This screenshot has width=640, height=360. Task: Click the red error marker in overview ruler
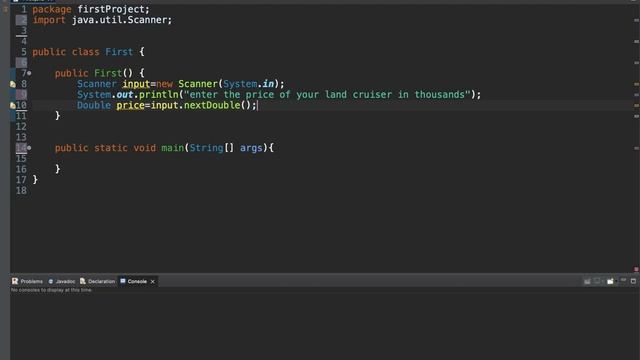pyautogui.click(x=636, y=269)
